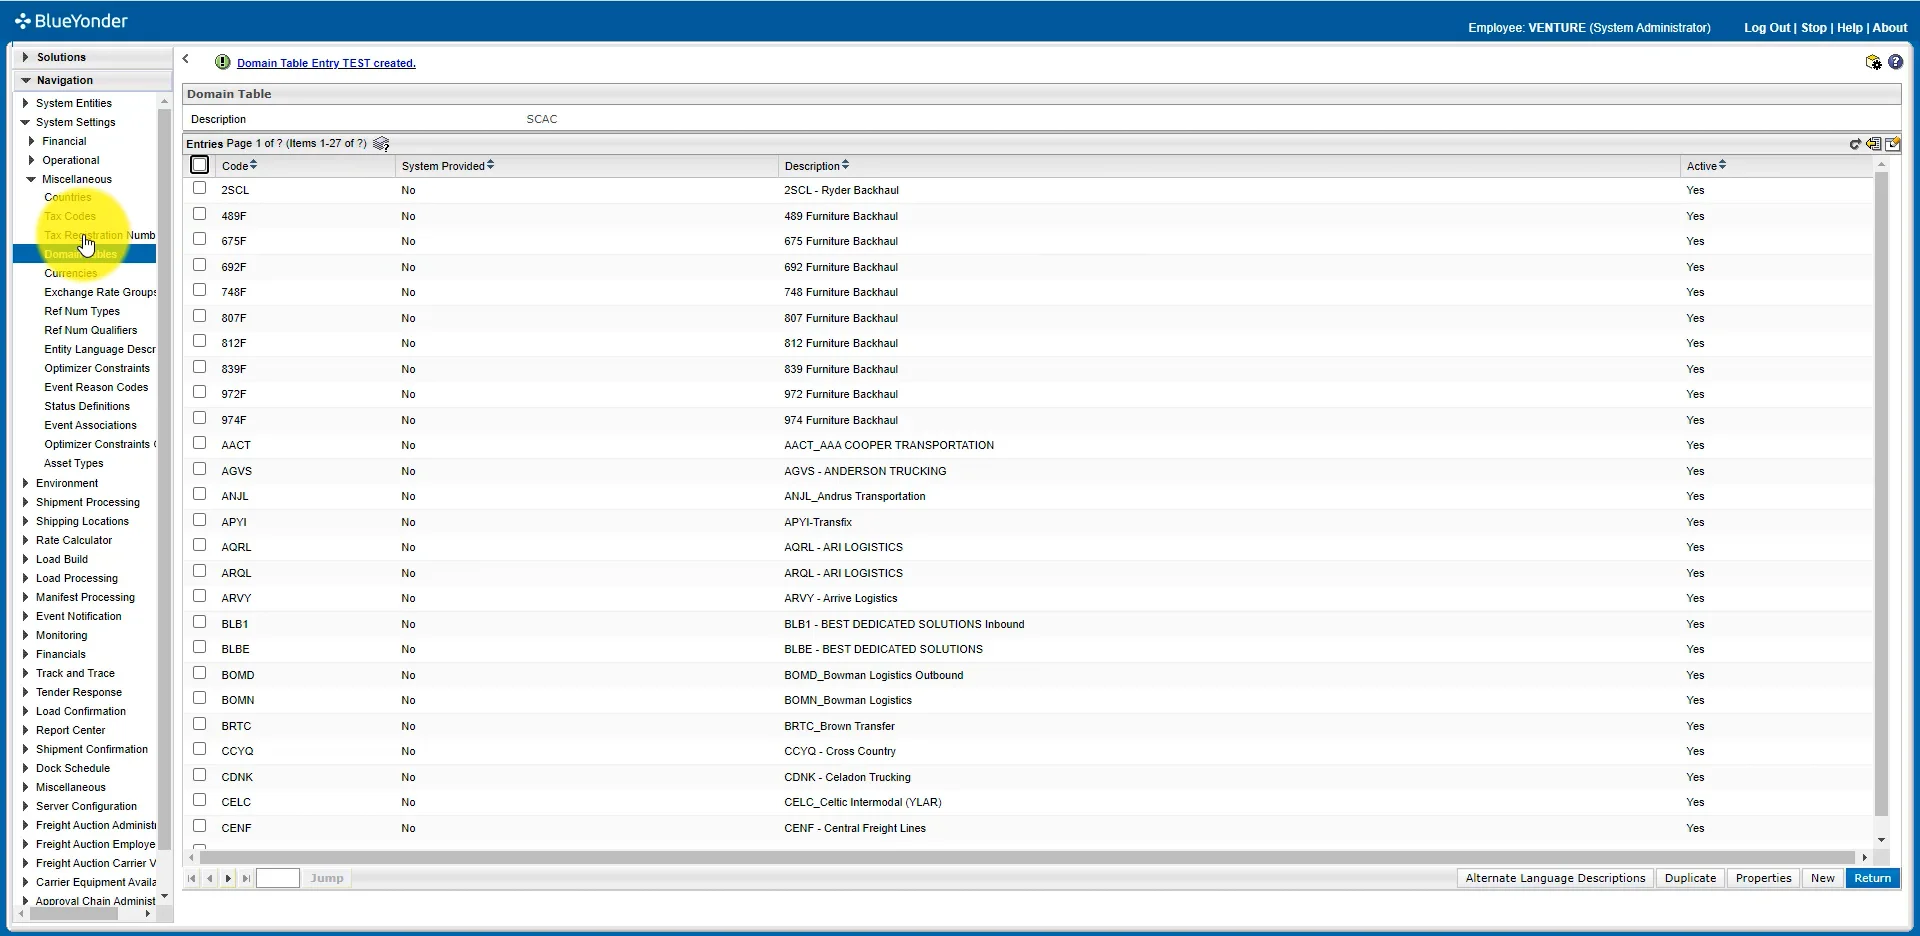Collapse side panel with left chevron
This screenshot has width=1920, height=936.
pyautogui.click(x=186, y=60)
